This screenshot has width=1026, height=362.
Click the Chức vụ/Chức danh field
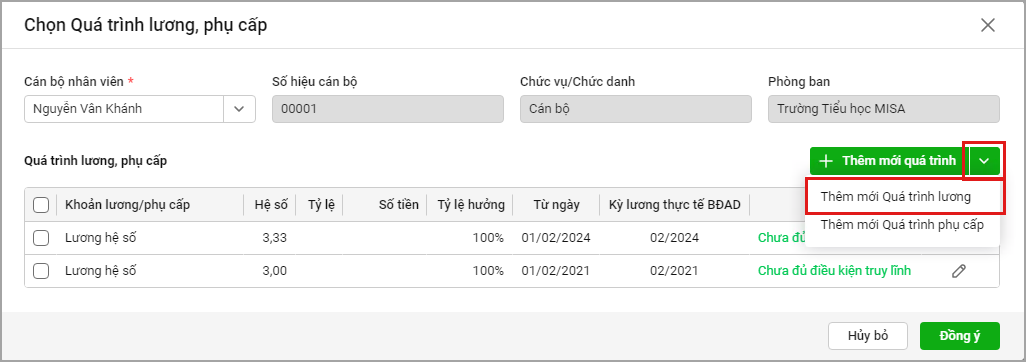click(x=636, y=109)
